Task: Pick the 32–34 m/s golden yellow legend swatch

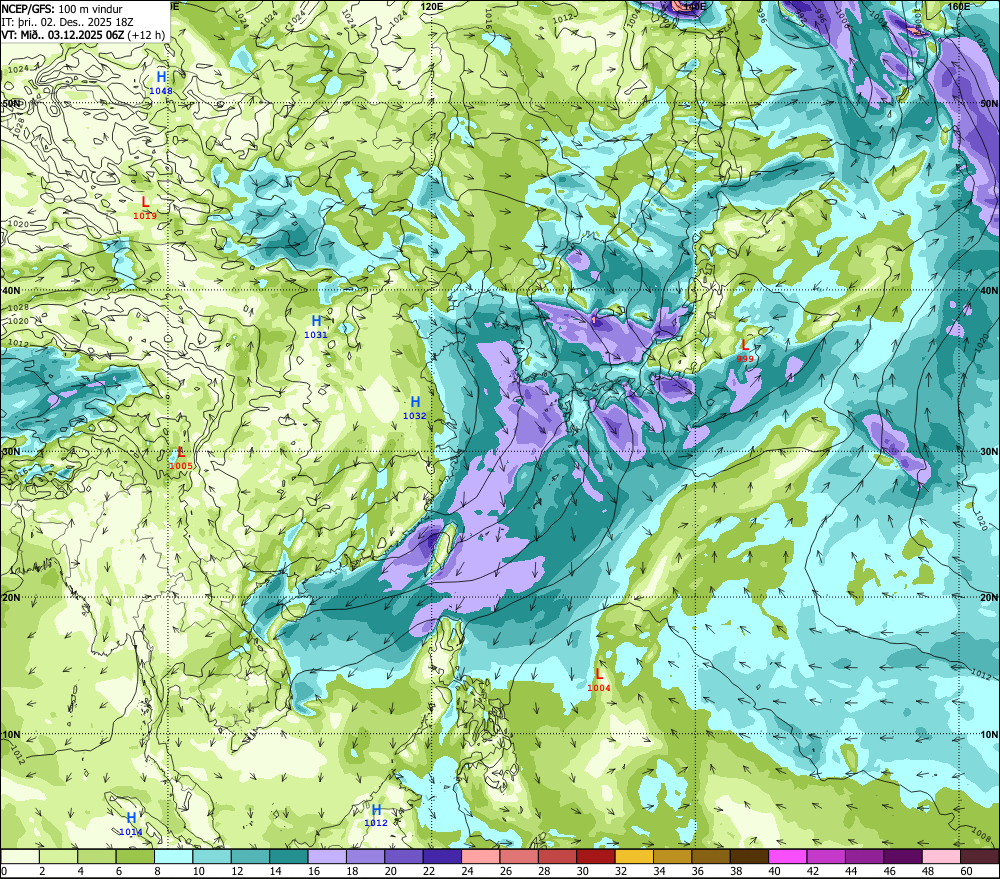Action: point(635,857)
